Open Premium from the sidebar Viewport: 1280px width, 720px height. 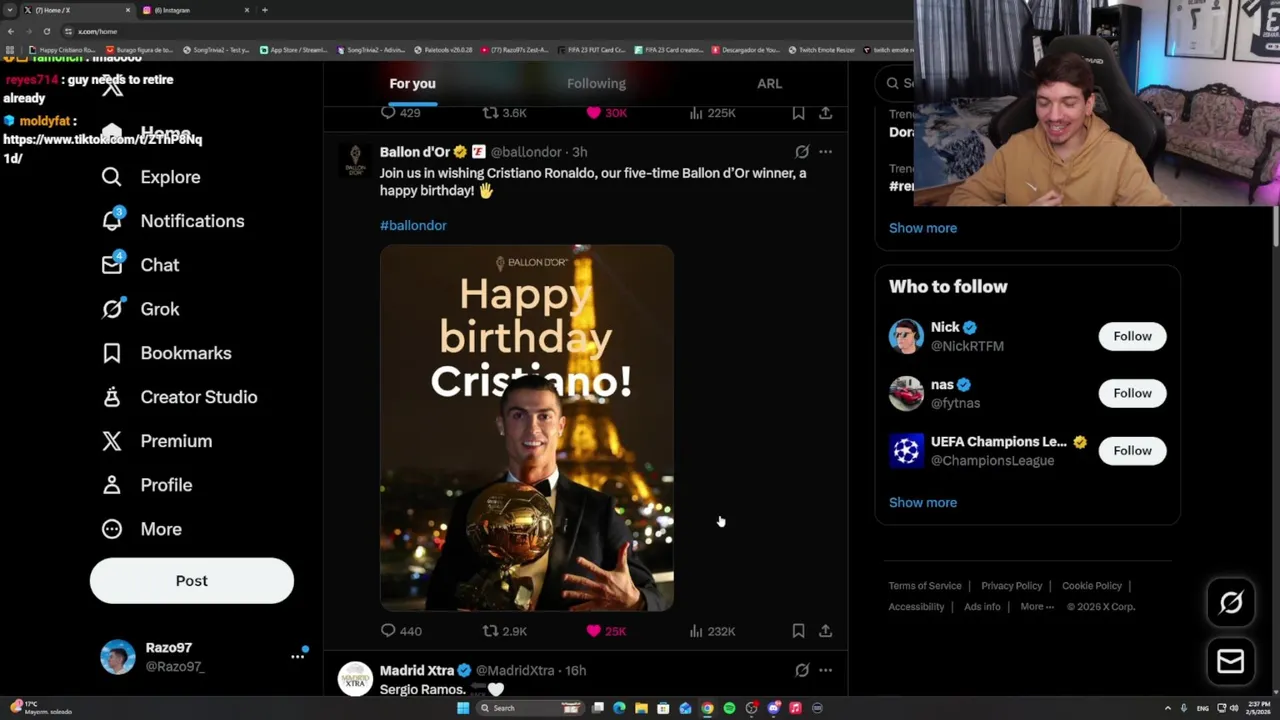(157, 441)
